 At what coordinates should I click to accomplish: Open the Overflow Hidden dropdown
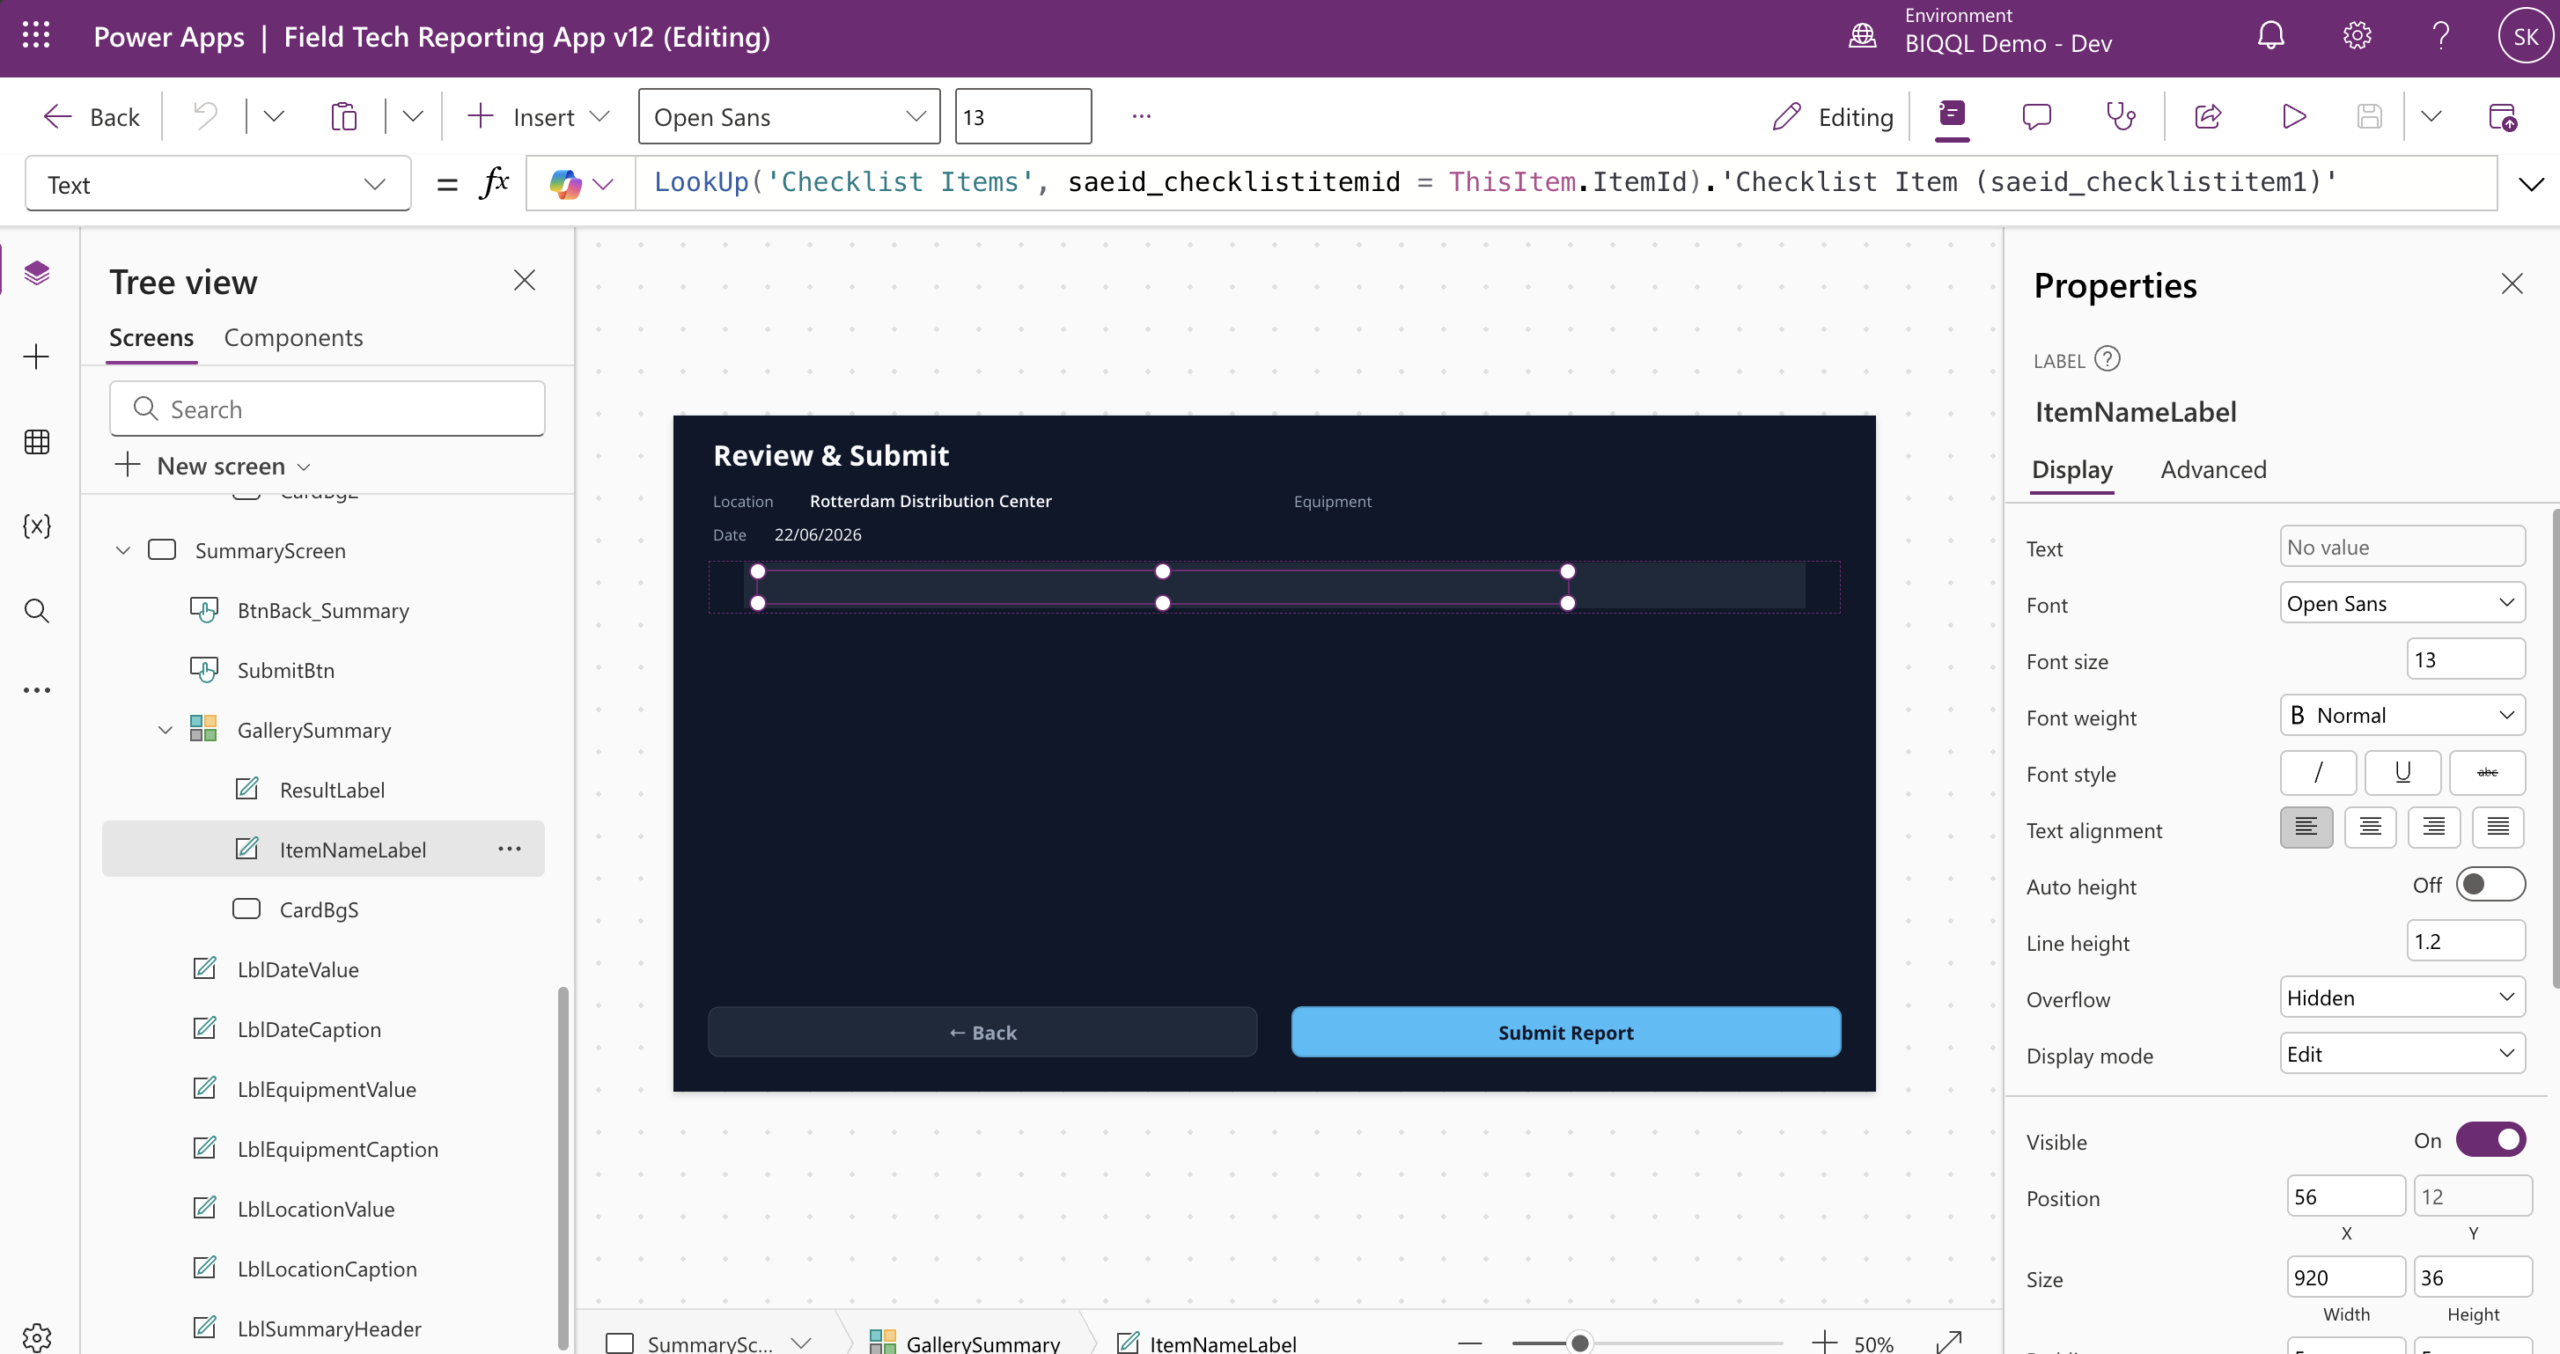pyautogui.click(x=2402, y=997)
